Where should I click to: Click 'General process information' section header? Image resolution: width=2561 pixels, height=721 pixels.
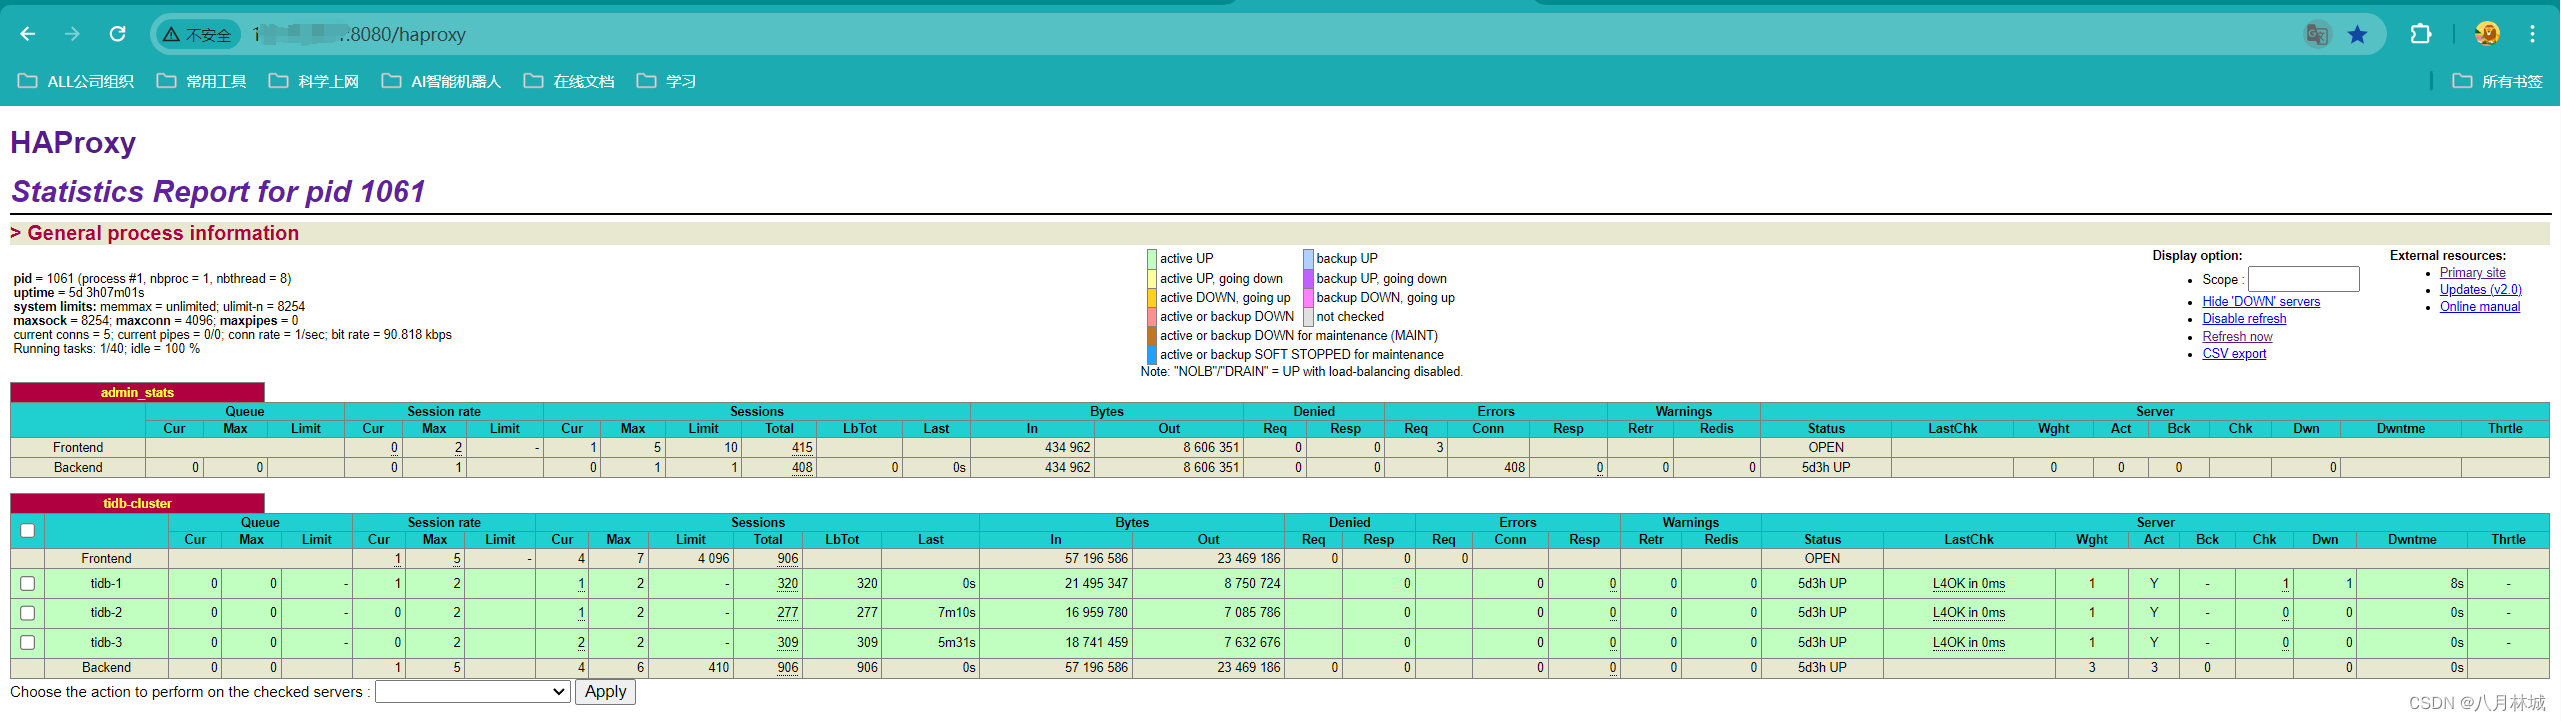(155, 233)
